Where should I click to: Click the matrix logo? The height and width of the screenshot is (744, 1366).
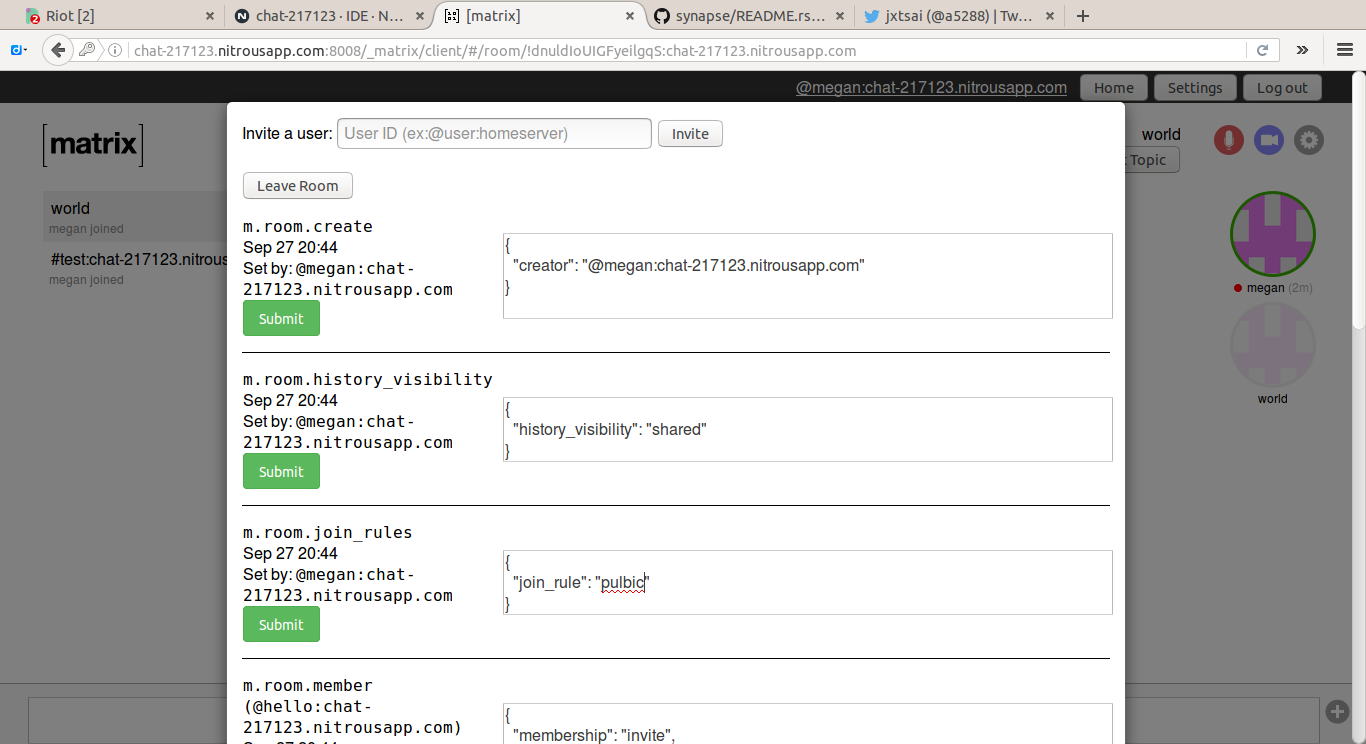(x=93, y=145)
